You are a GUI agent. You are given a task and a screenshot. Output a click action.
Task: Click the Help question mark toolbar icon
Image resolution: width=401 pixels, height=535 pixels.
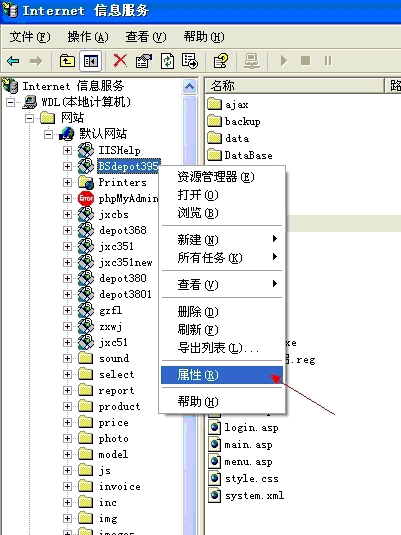(221, 61)
